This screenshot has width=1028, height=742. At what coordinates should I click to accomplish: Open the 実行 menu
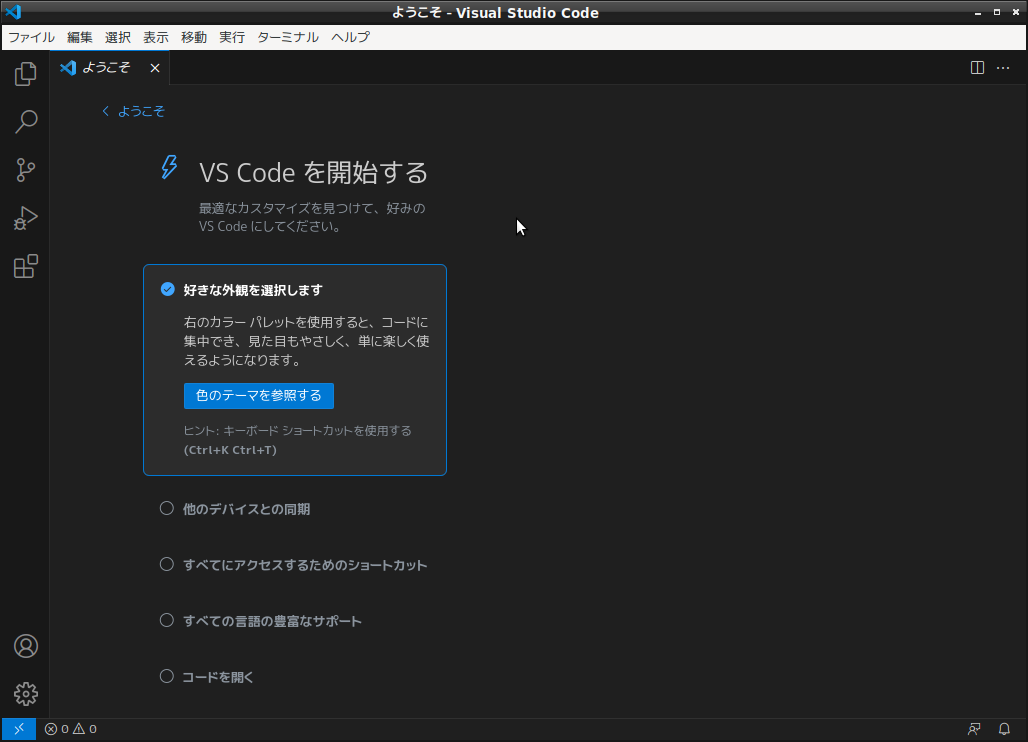(x=232, y=37)
